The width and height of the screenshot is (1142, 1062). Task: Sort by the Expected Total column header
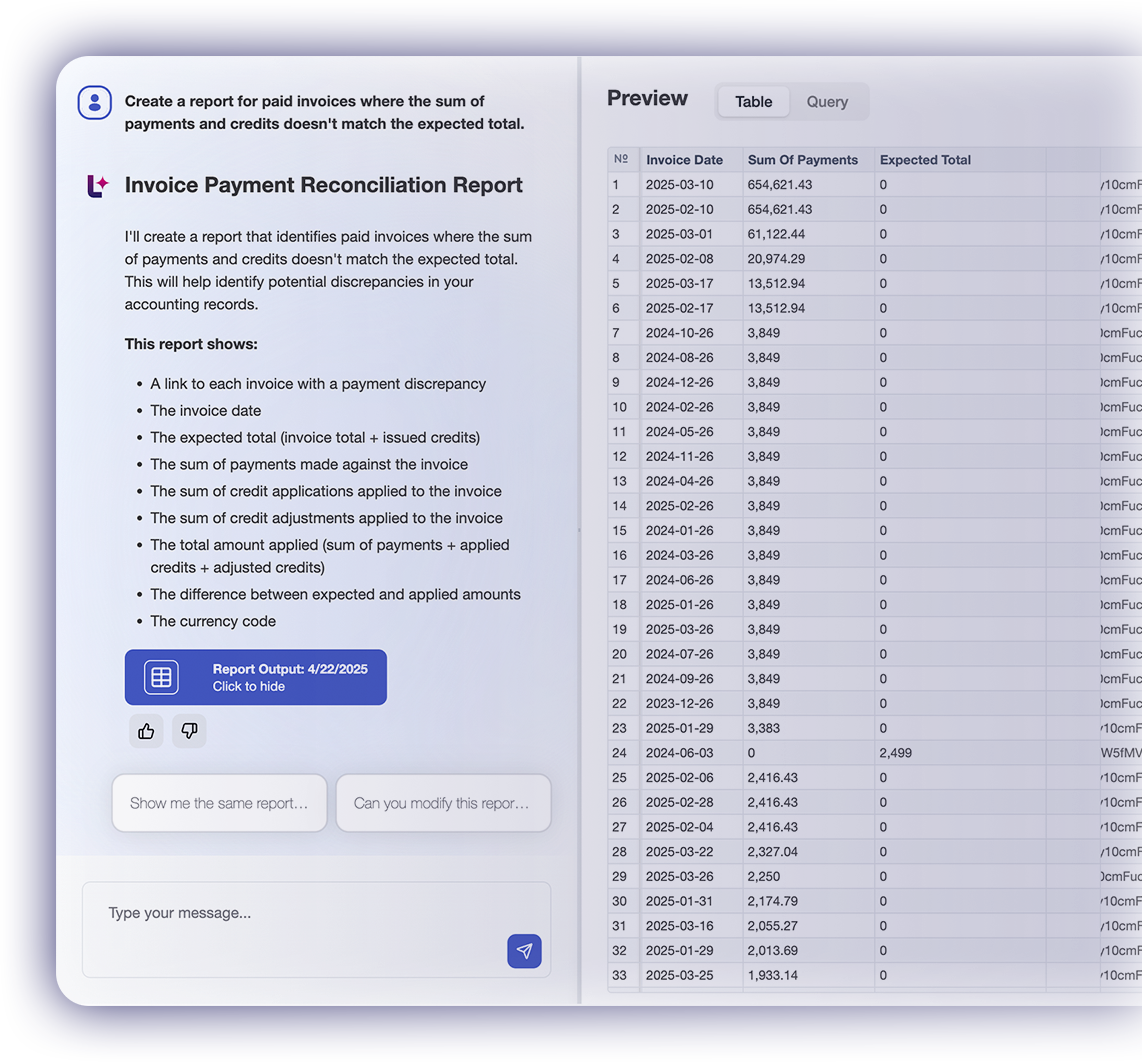click(925, 160)
